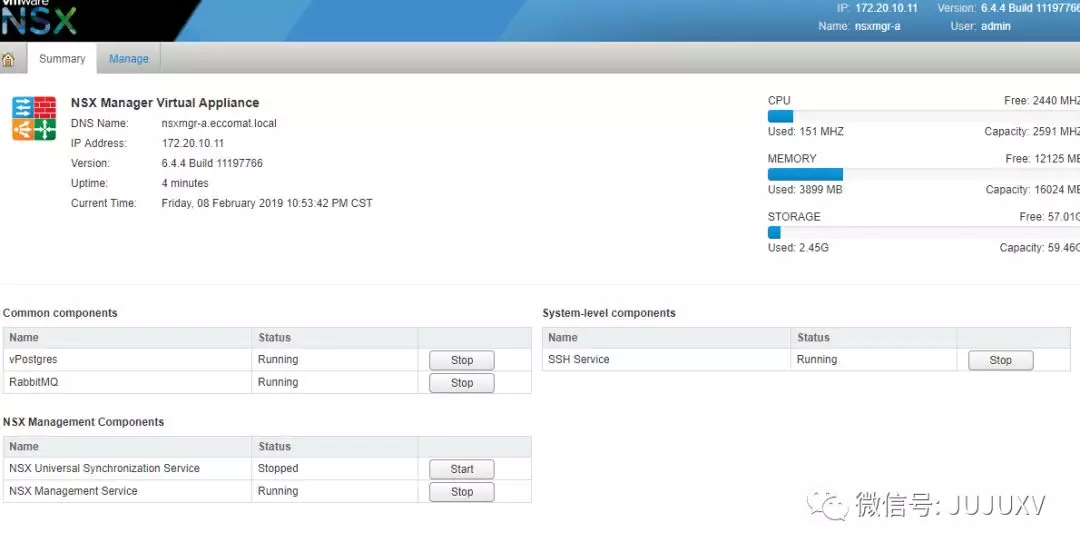Start NSX Universal Synchronization Service

tap(461, 469)
